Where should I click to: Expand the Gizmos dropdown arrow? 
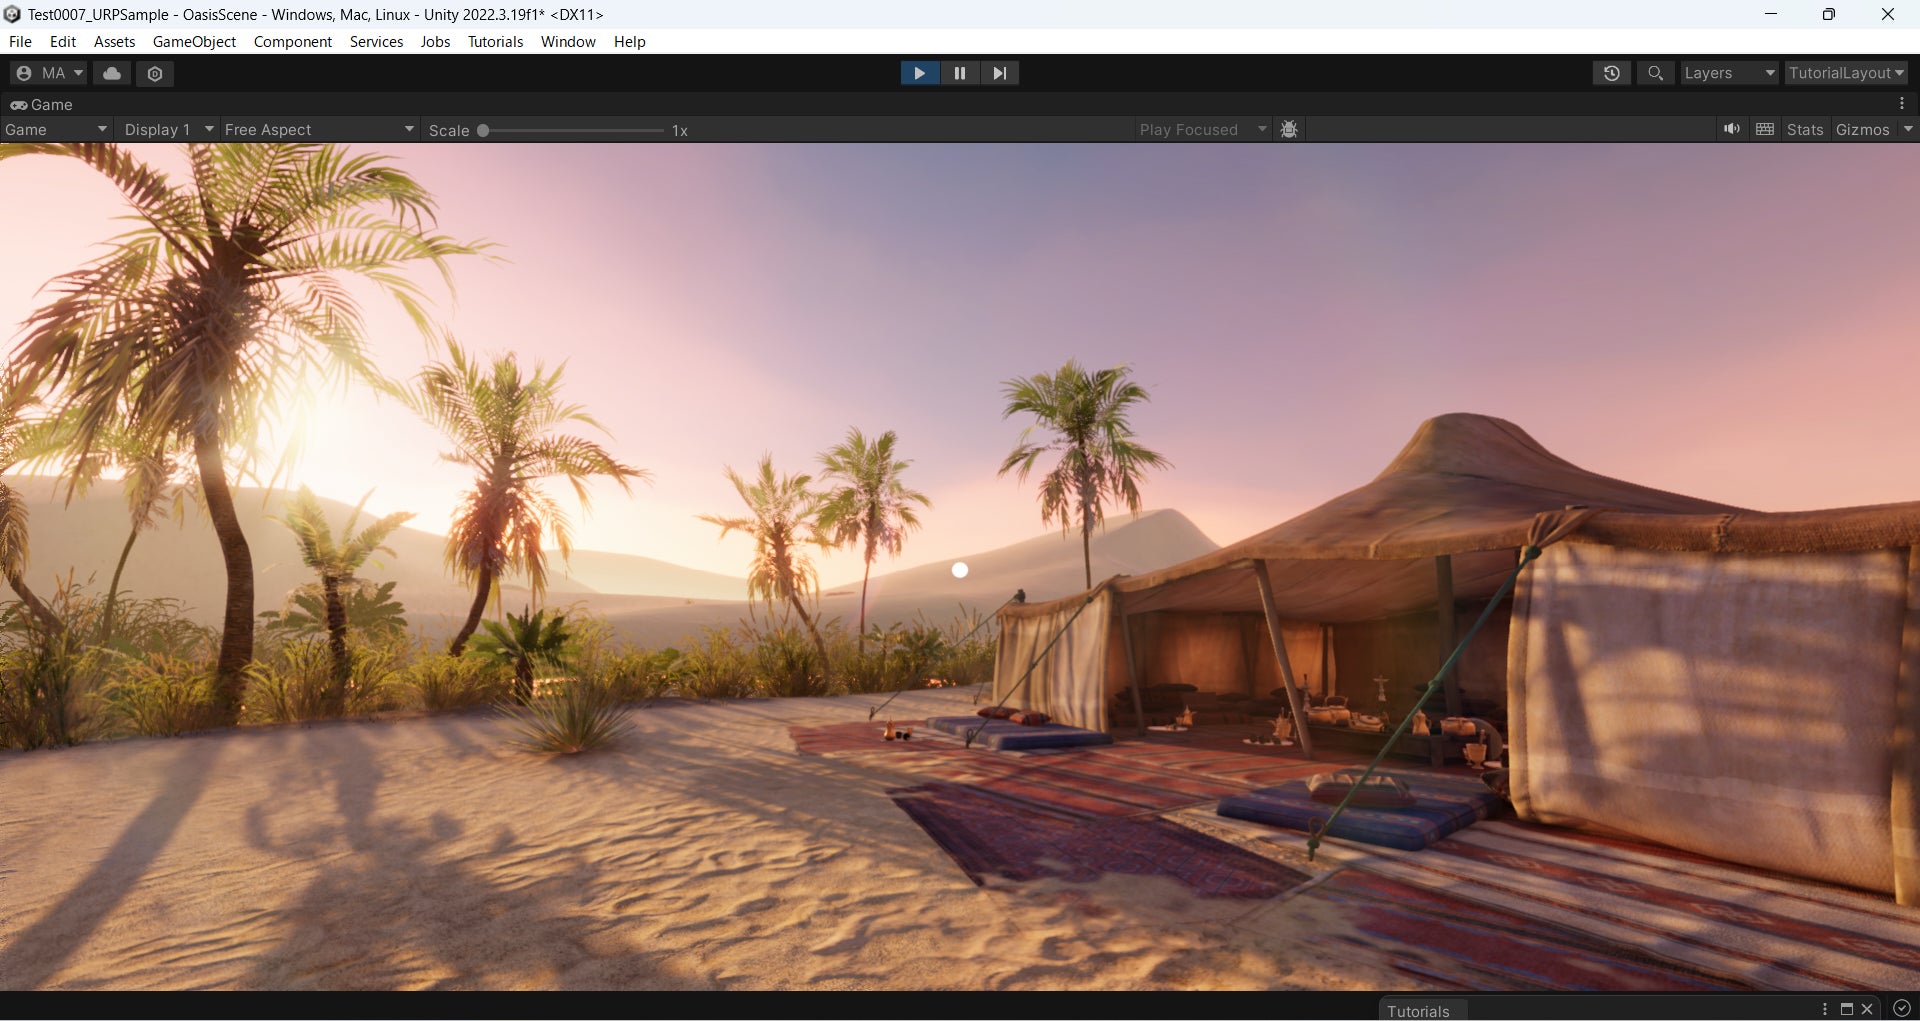tap(1908, 129)
